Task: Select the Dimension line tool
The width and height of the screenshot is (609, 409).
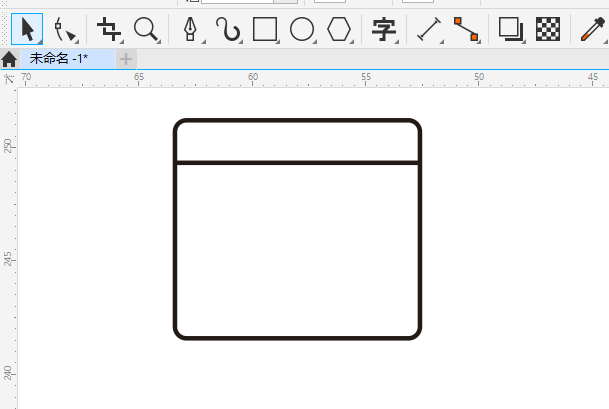Action: pos(429,29)
